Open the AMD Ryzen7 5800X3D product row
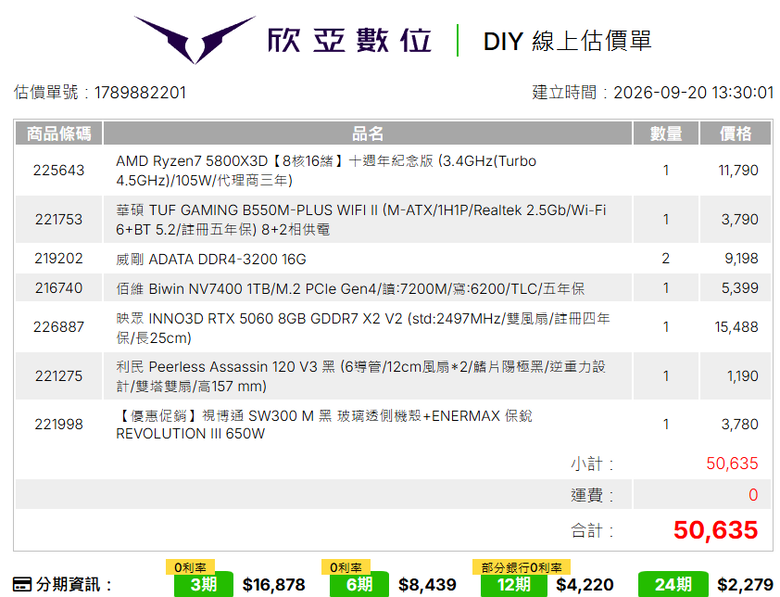The image size is (780, 597). pos(393,170)
